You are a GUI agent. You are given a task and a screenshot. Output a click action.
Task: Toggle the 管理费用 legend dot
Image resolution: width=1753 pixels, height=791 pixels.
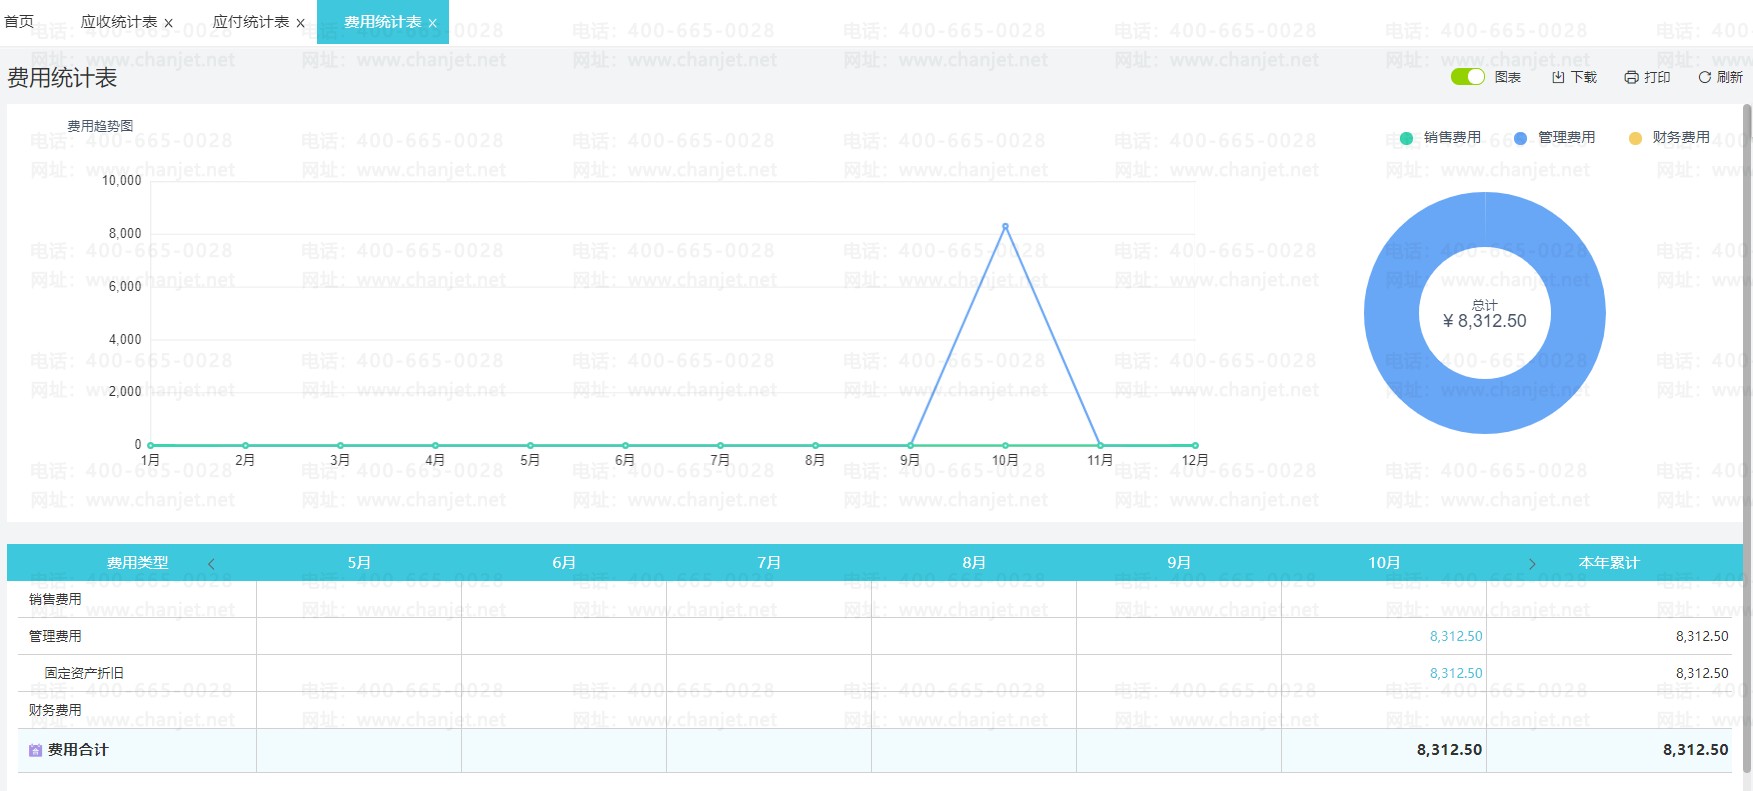click(x=1520, y=138)
